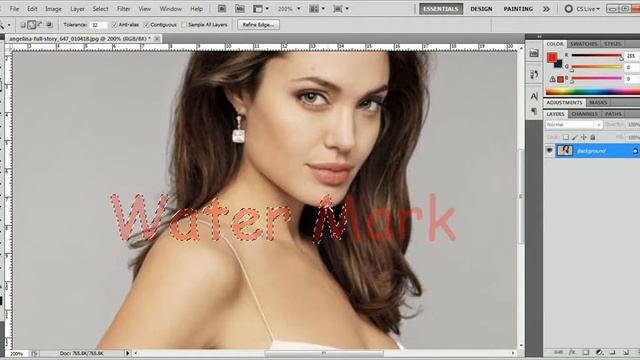Viewport: 640px width, 360px height.
Task: Click the G channel slider
Action: pos(596,67)
